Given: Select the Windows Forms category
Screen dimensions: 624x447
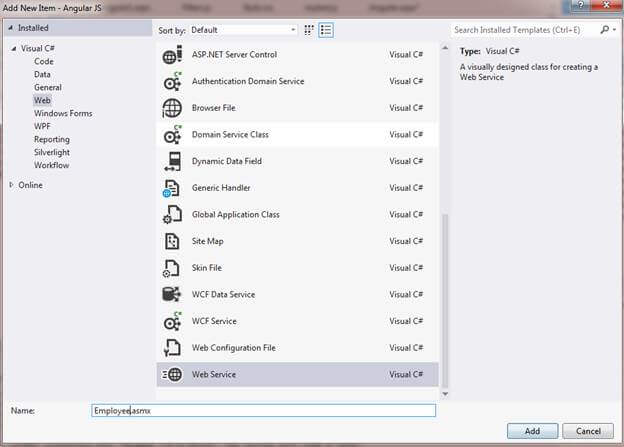Looking at the screenshot, I should [63, 113].
